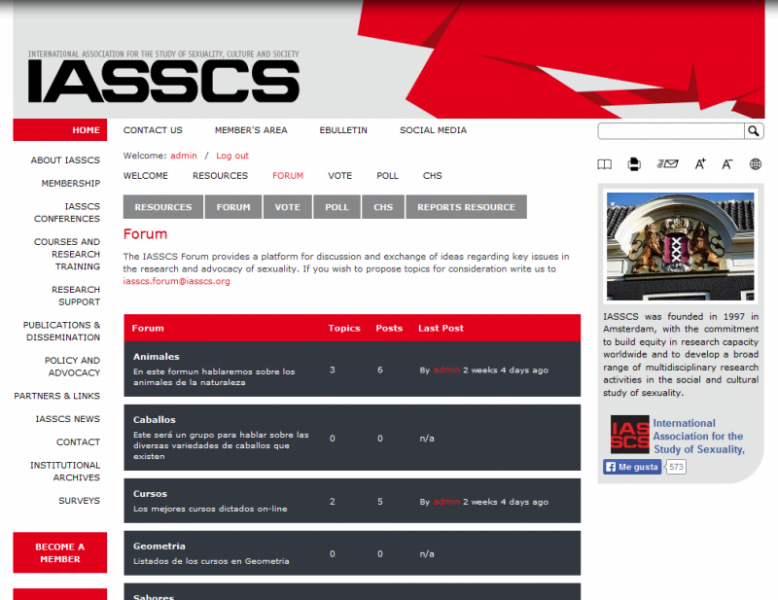Viewport: 778px width, 600px height.
Task: Click the gray FORUM tab button
Action: (x=233, y=207)
